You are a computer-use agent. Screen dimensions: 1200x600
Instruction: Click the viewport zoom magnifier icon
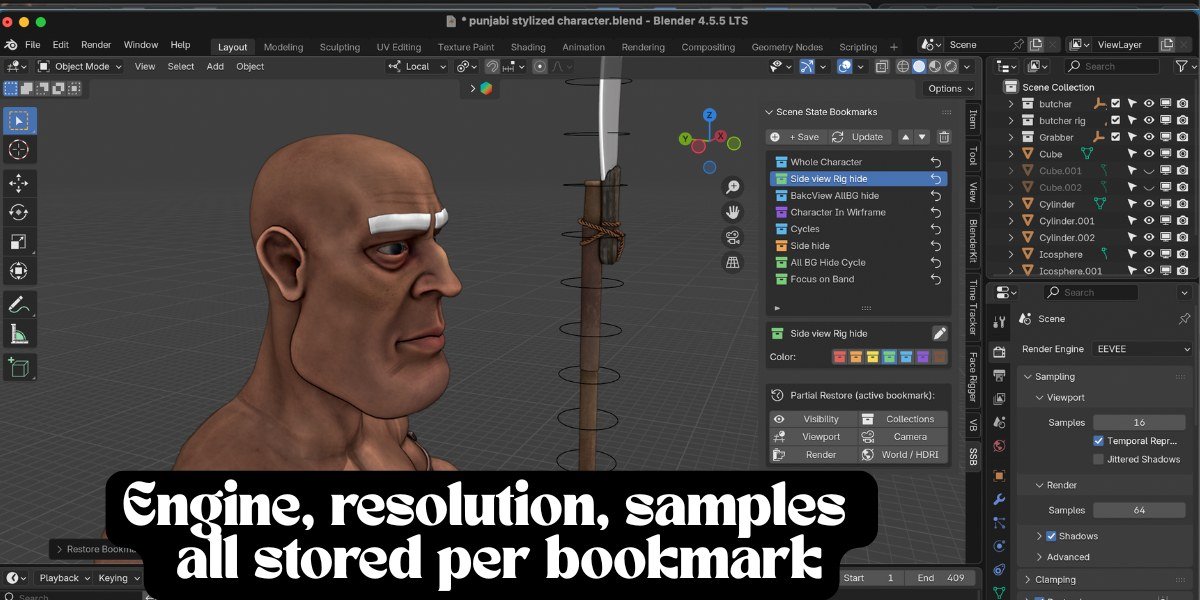tap(733, 187)
